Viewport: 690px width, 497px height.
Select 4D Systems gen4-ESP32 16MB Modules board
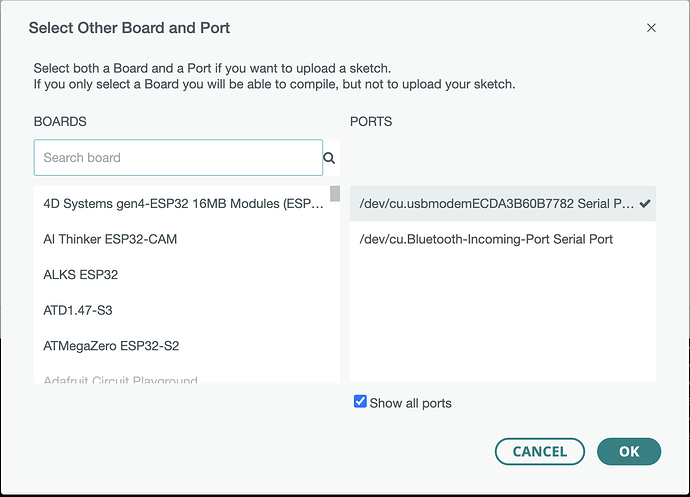coord(184,204)
